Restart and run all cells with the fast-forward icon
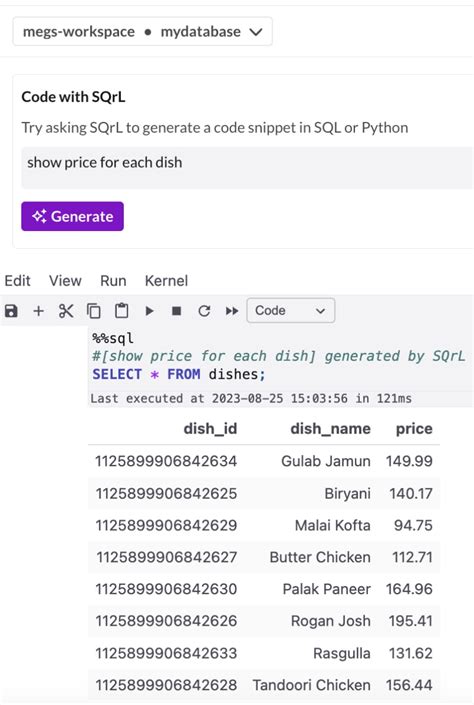Image resolution: width=474 pixels, height=705 pixels. (232, 311)
